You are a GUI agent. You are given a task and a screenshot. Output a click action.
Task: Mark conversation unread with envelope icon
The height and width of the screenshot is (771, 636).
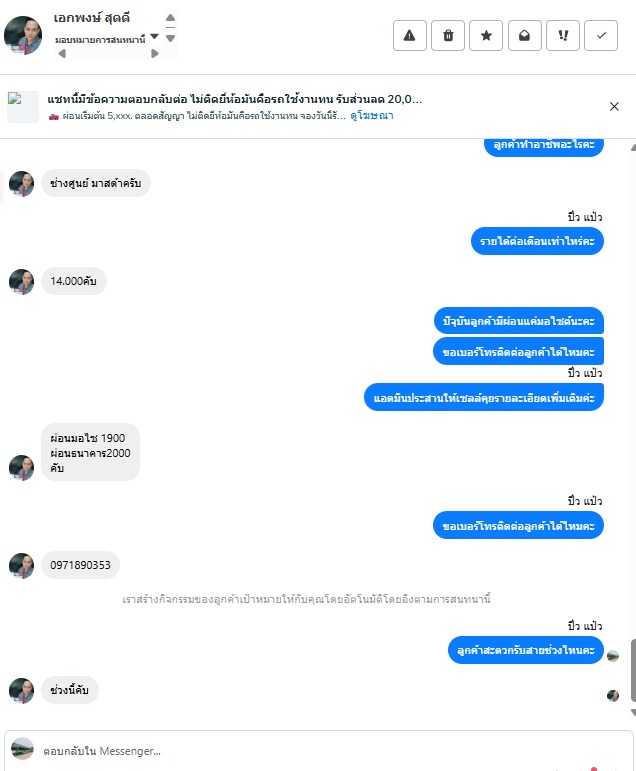[524, 35]
